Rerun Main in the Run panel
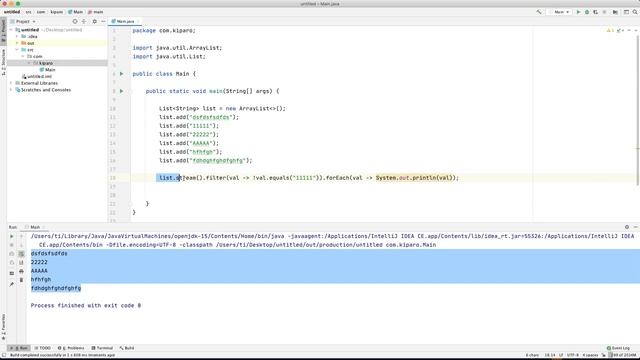 point(11,236)
